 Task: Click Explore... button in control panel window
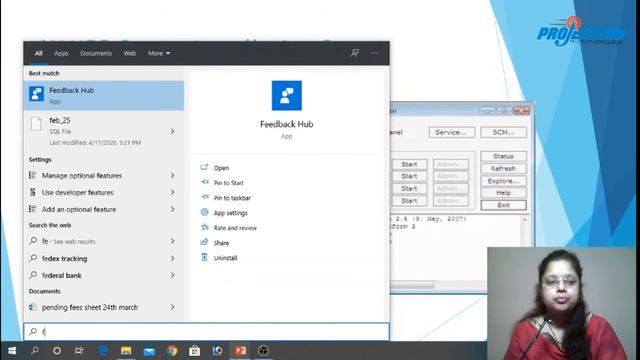[x=503, y=181]
